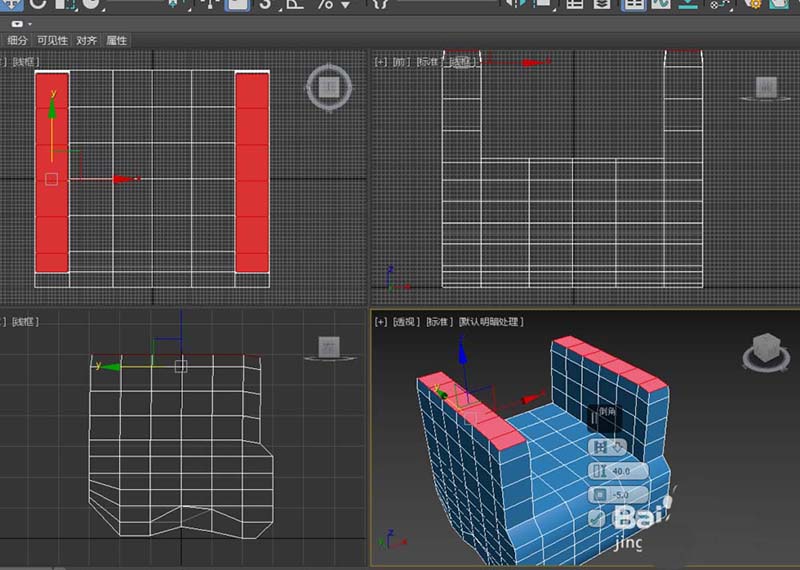Open the 属性 ribbon tab

[x=116, y=40]
